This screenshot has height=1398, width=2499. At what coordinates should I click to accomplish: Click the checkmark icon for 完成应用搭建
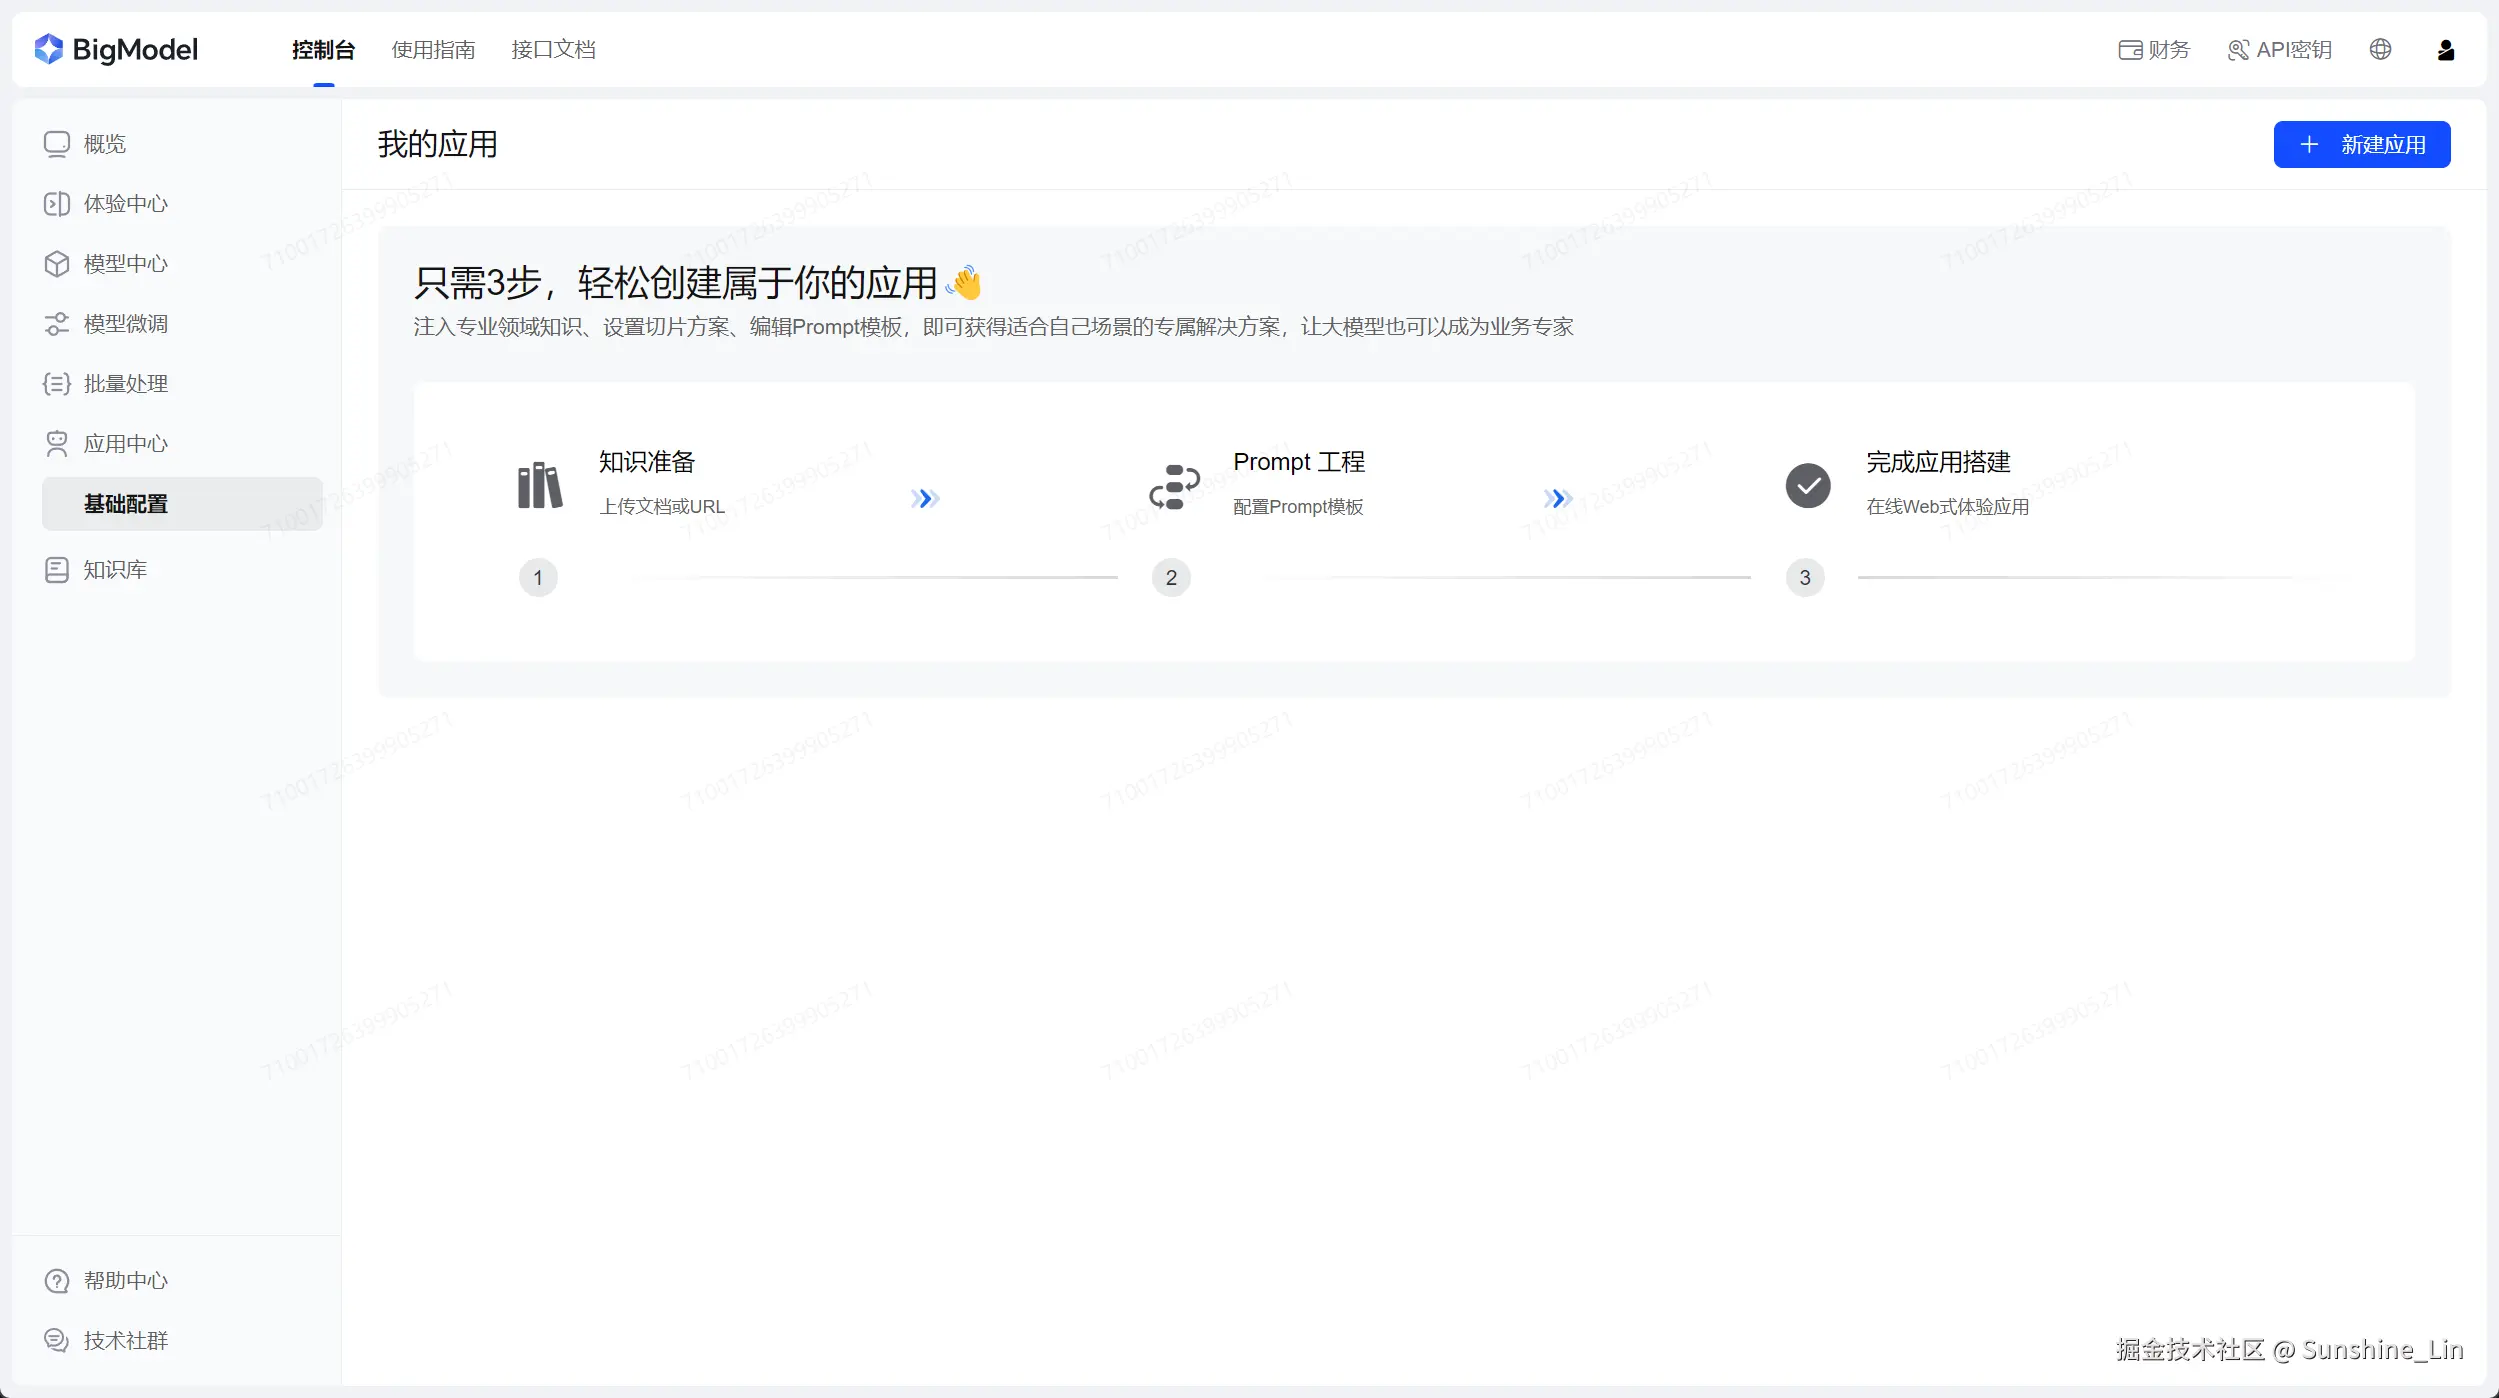(x=1807, y=486)
